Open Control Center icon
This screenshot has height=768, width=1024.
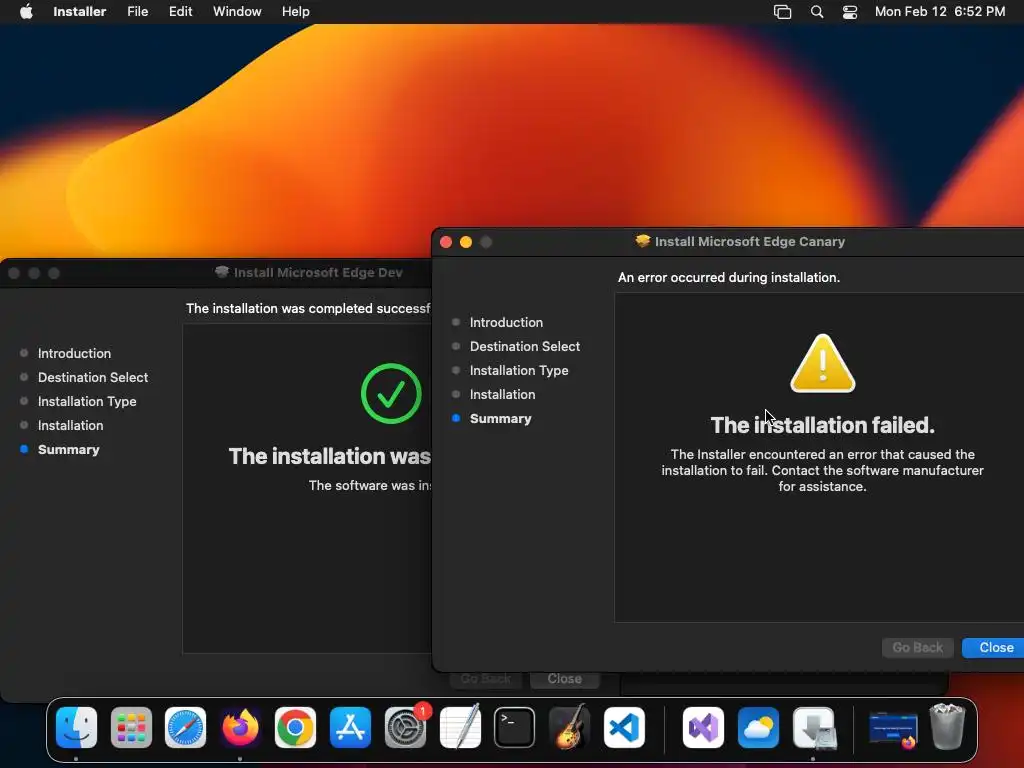click(x=850, y=12)
